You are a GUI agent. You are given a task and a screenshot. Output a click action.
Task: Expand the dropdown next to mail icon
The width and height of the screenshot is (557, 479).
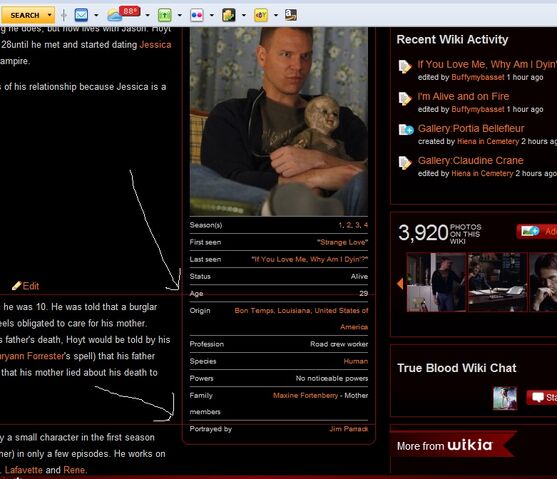click(96, 15)
